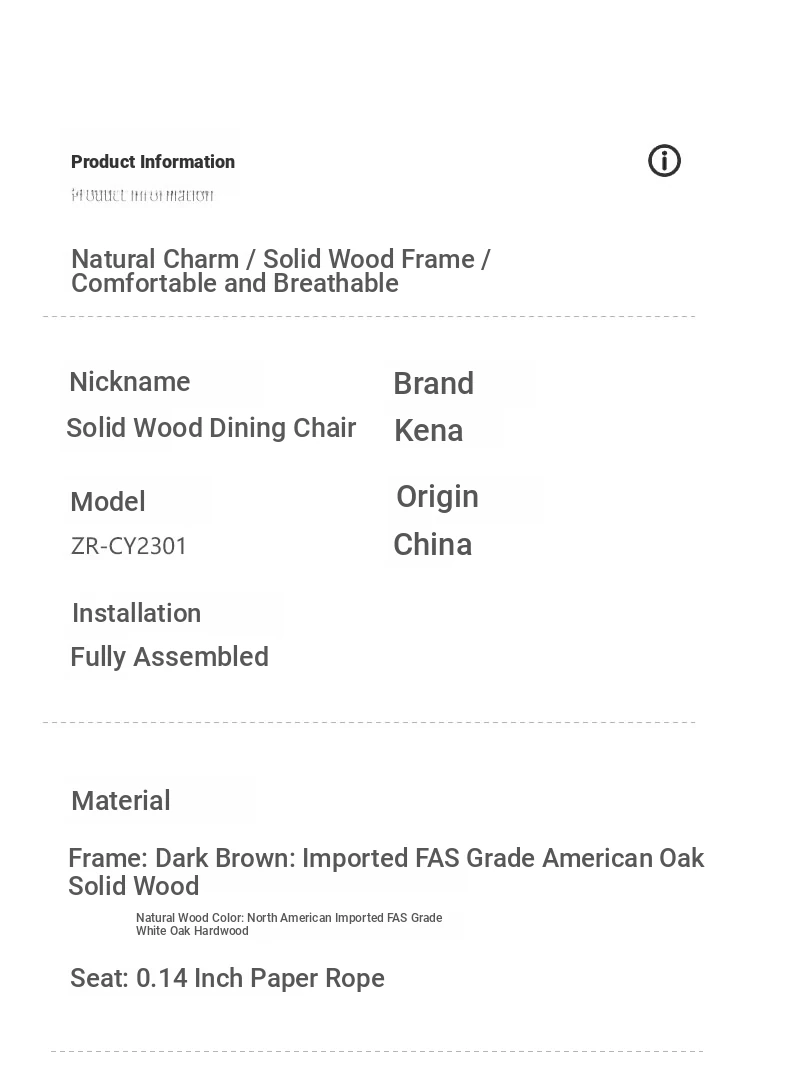The width and height of the screenshot is (790, 1069).
Task: Click the China origin value
Action: click(x=433, y=545)
